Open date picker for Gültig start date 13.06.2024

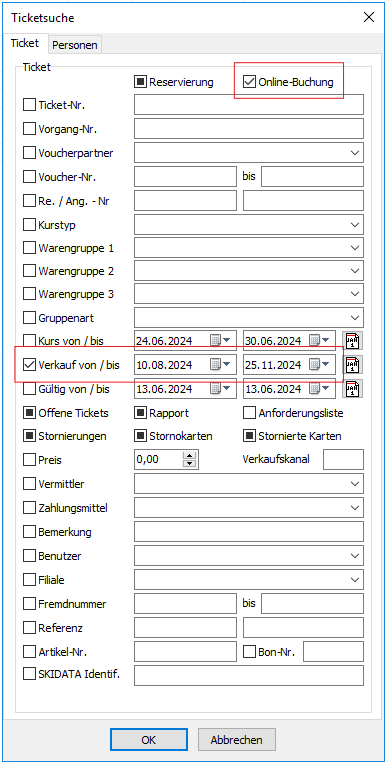[x=220, y=388]
